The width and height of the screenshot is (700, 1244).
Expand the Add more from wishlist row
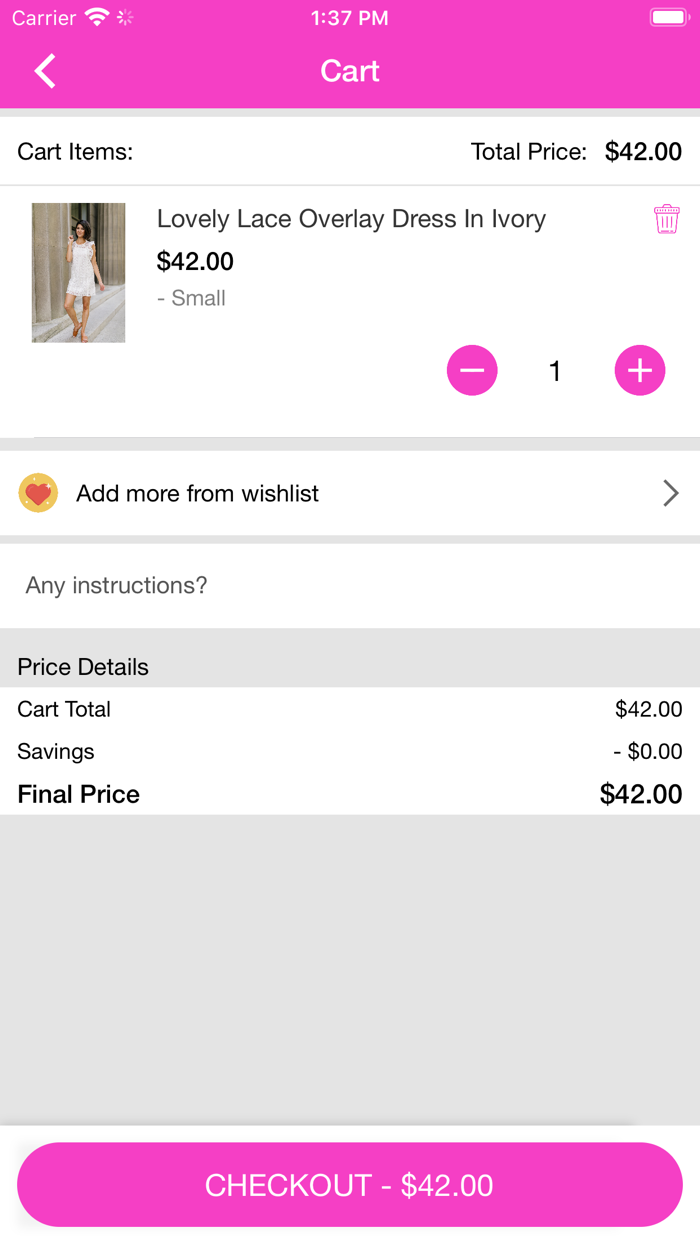click(x=350, y=492)
